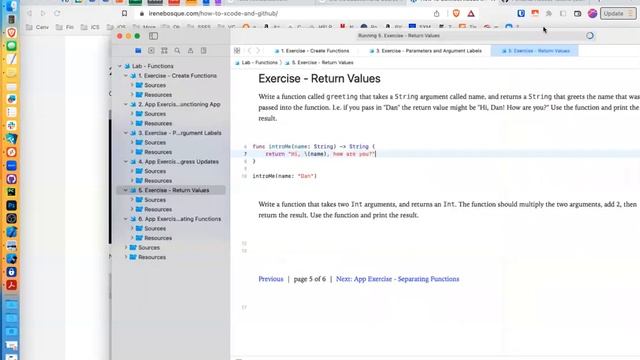Click browser back arrow
This screenshot has width=640, height=360.
pos(29,13)
